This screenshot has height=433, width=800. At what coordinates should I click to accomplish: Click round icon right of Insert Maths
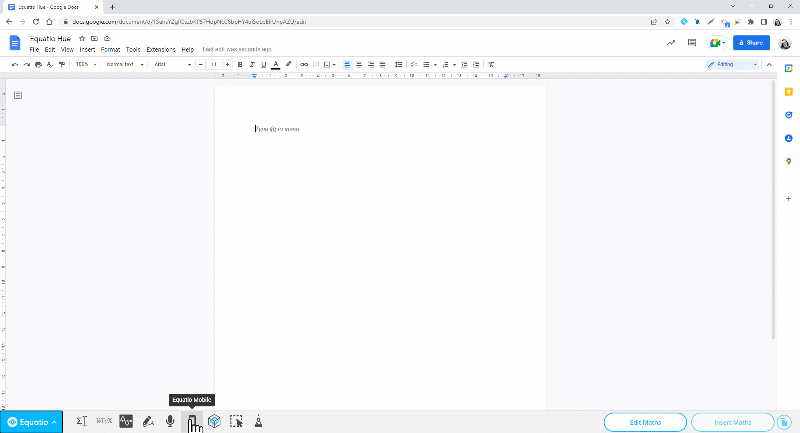[x=784, y=422]
